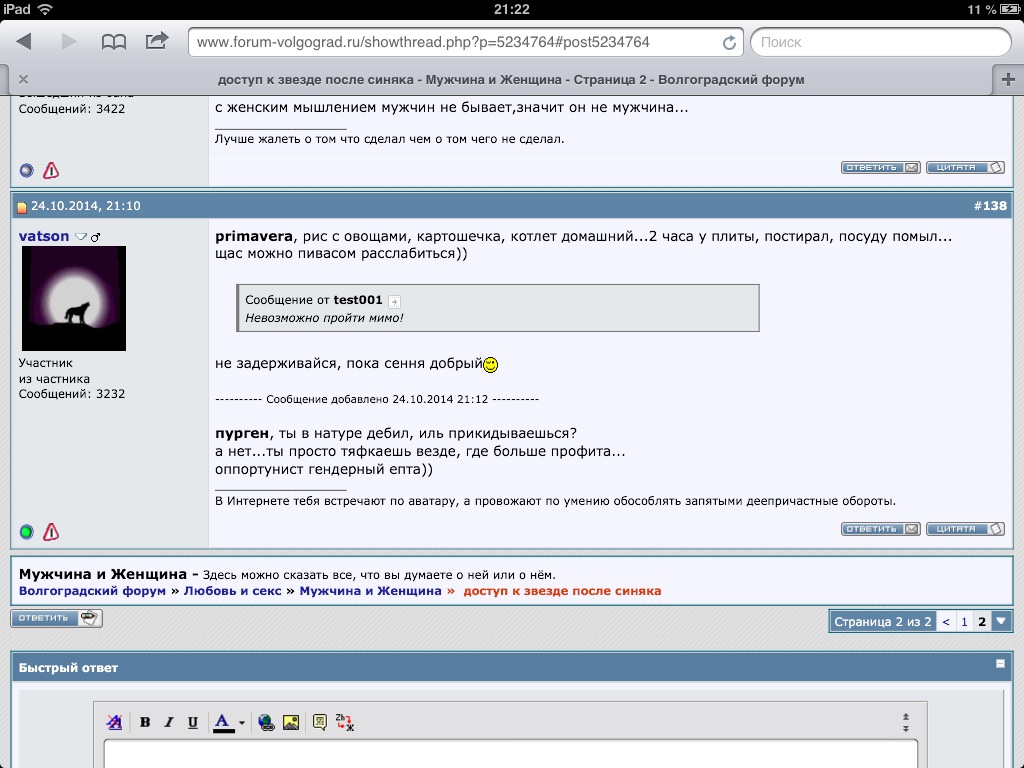The height and width of the screenshot is (768, 1024).
Task: Click Цитата button on post #138
Action: 965,529
